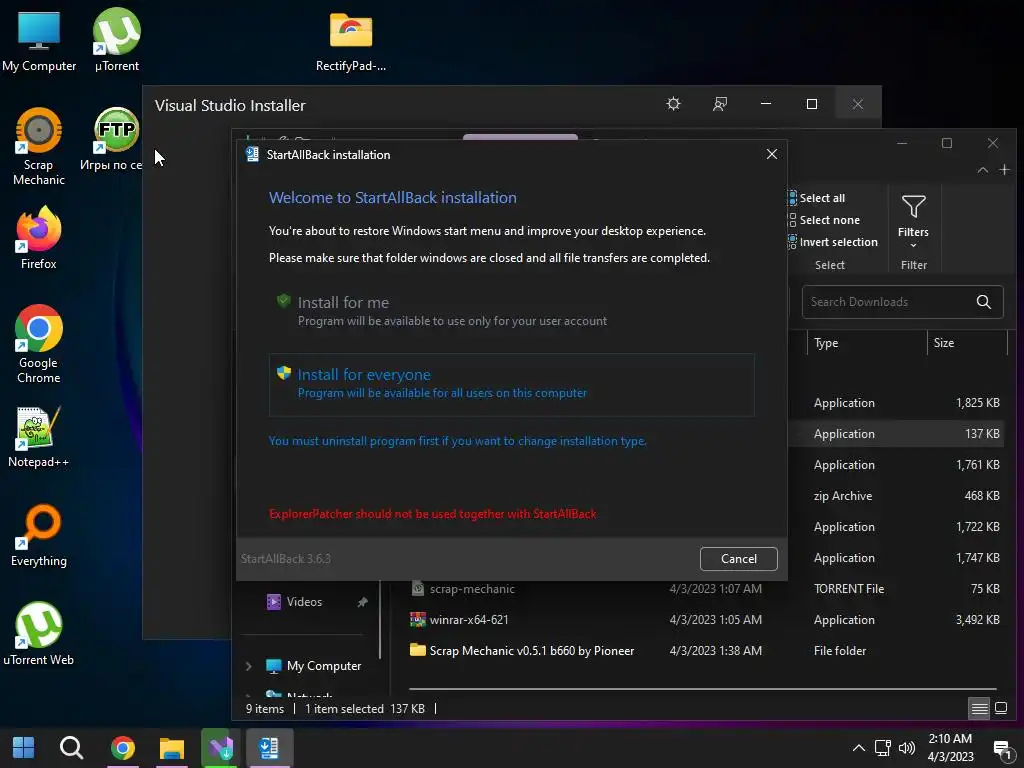Sort by Size column header
The width and height of the screenshot is (1024, 768).
(967, 343)
